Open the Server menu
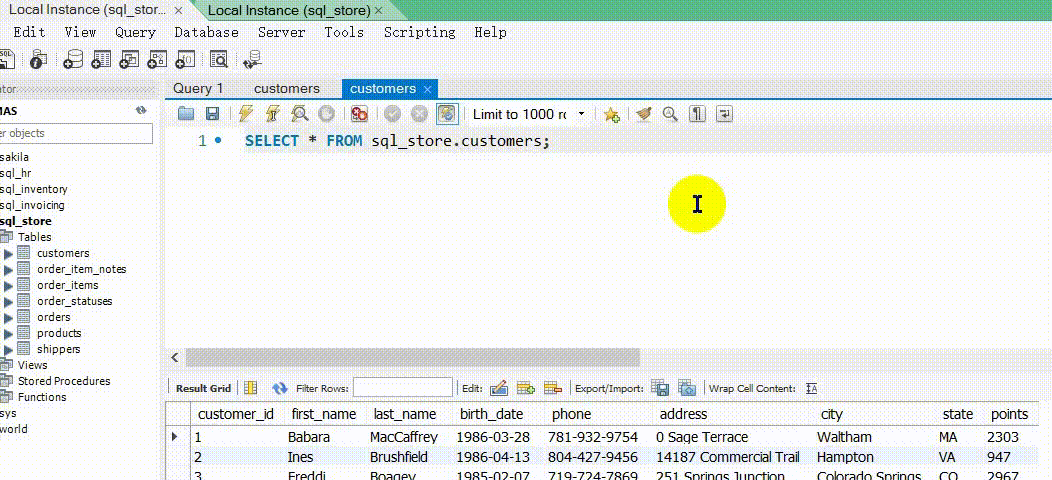This screenshot has width=1052, height=480. 282,32
